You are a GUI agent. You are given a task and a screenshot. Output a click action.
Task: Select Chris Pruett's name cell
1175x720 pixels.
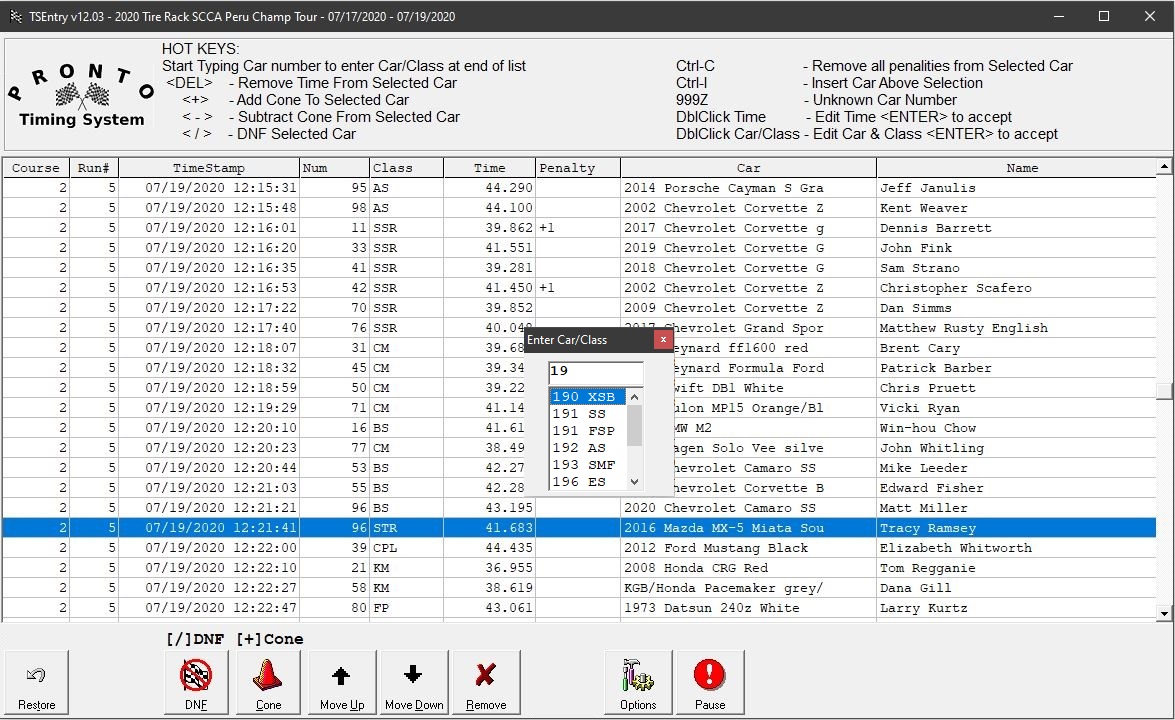tap(1015, 387)
